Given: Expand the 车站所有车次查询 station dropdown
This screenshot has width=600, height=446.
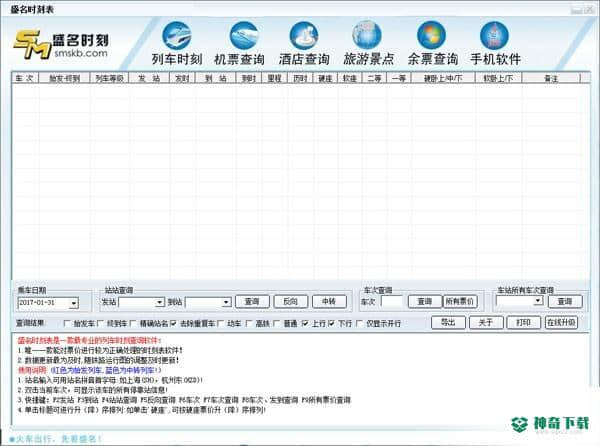Looking at the screenshot, I should (x=538, y=301).
